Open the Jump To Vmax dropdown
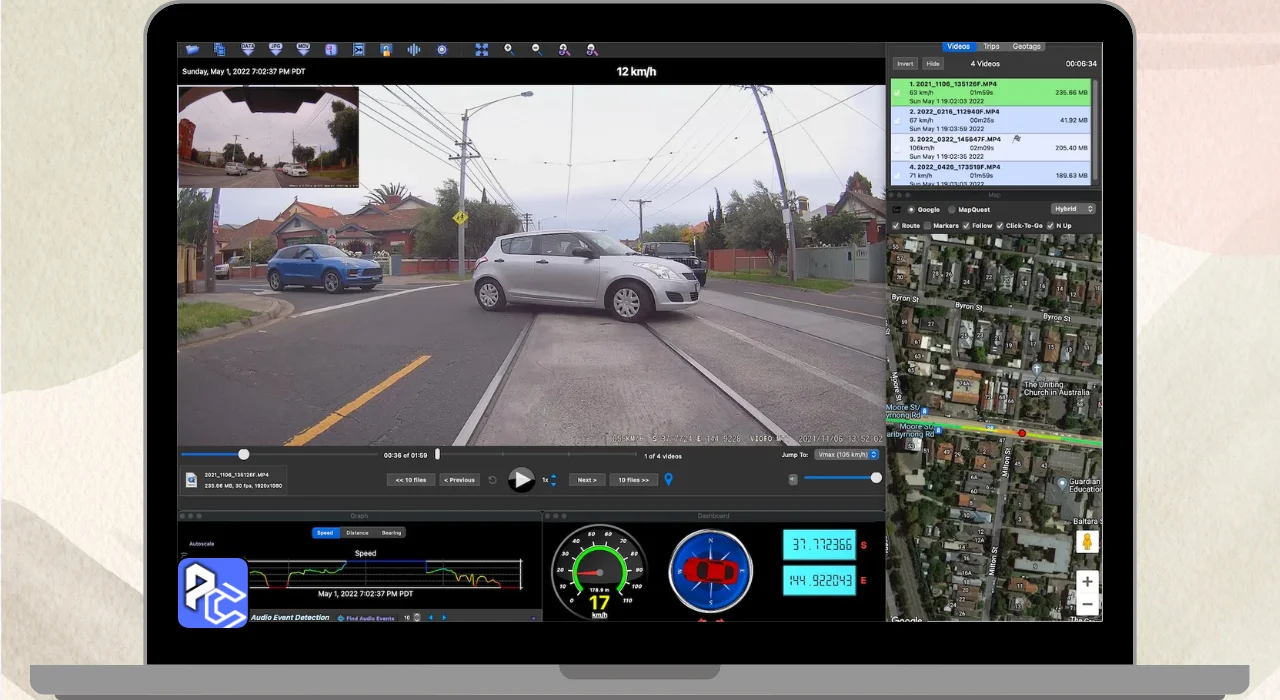Screen dimensions: 1280x700 [846, 455]
